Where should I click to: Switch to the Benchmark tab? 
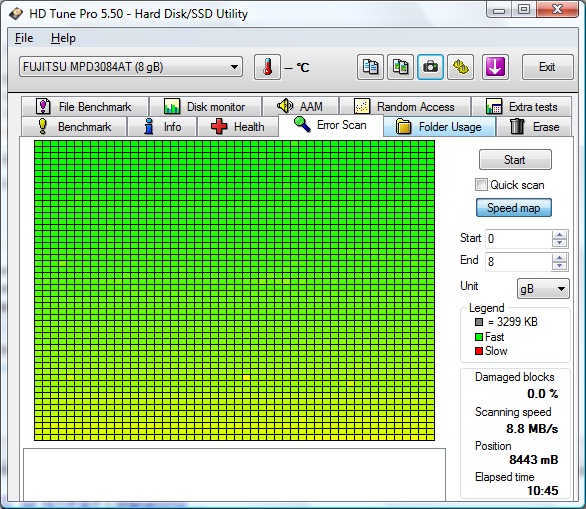tap(74, 127)
